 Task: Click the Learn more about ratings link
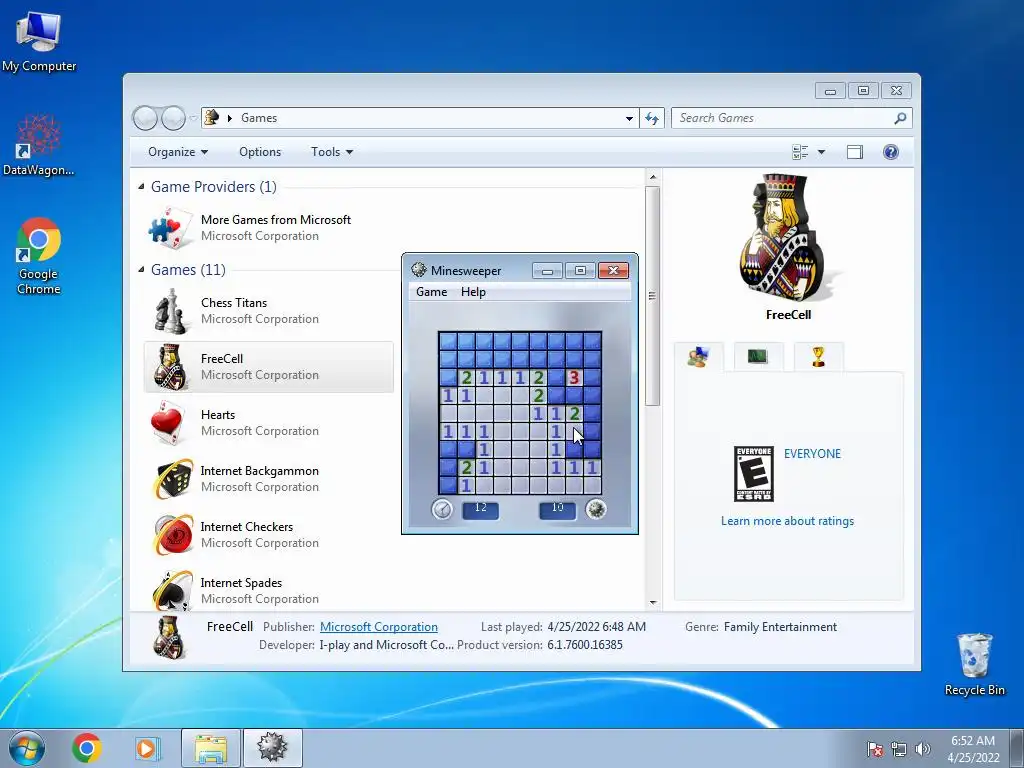(x=787, y=520)
